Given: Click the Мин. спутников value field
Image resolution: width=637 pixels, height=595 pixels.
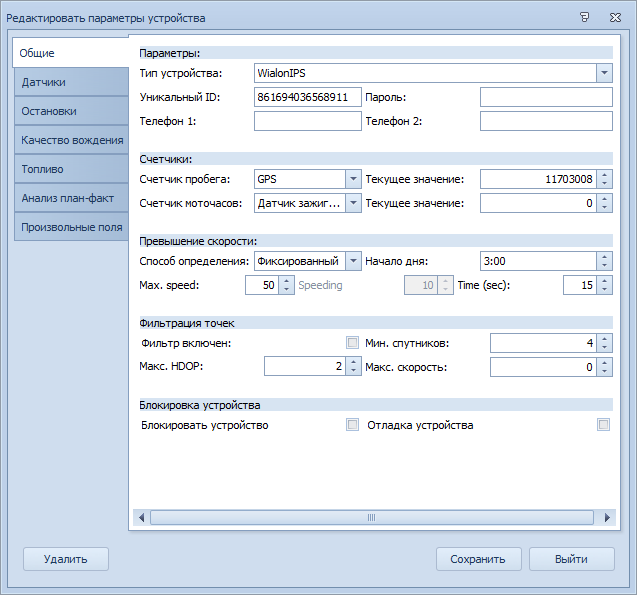Looking at the screenshot, I should click(x=544, y=343).
